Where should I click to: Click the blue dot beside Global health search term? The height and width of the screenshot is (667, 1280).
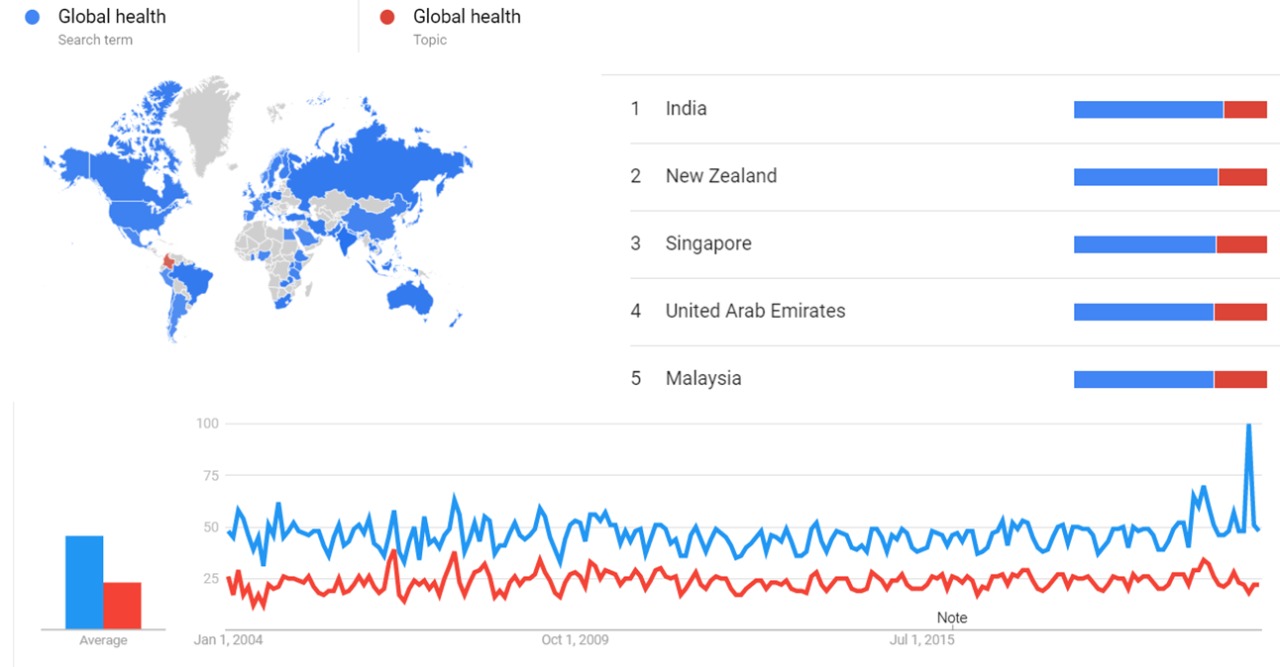32,17
